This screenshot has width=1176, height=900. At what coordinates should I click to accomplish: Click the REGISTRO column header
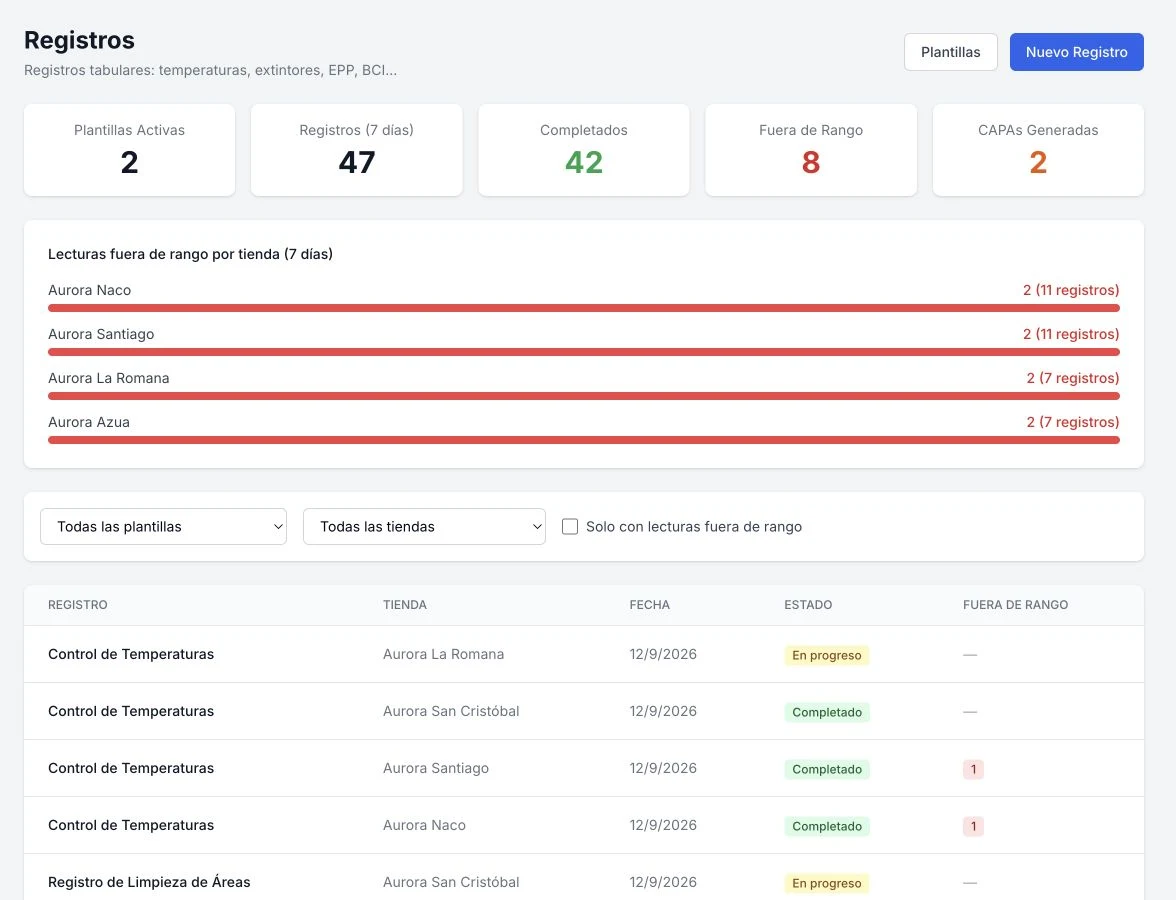tap(78, 604)
